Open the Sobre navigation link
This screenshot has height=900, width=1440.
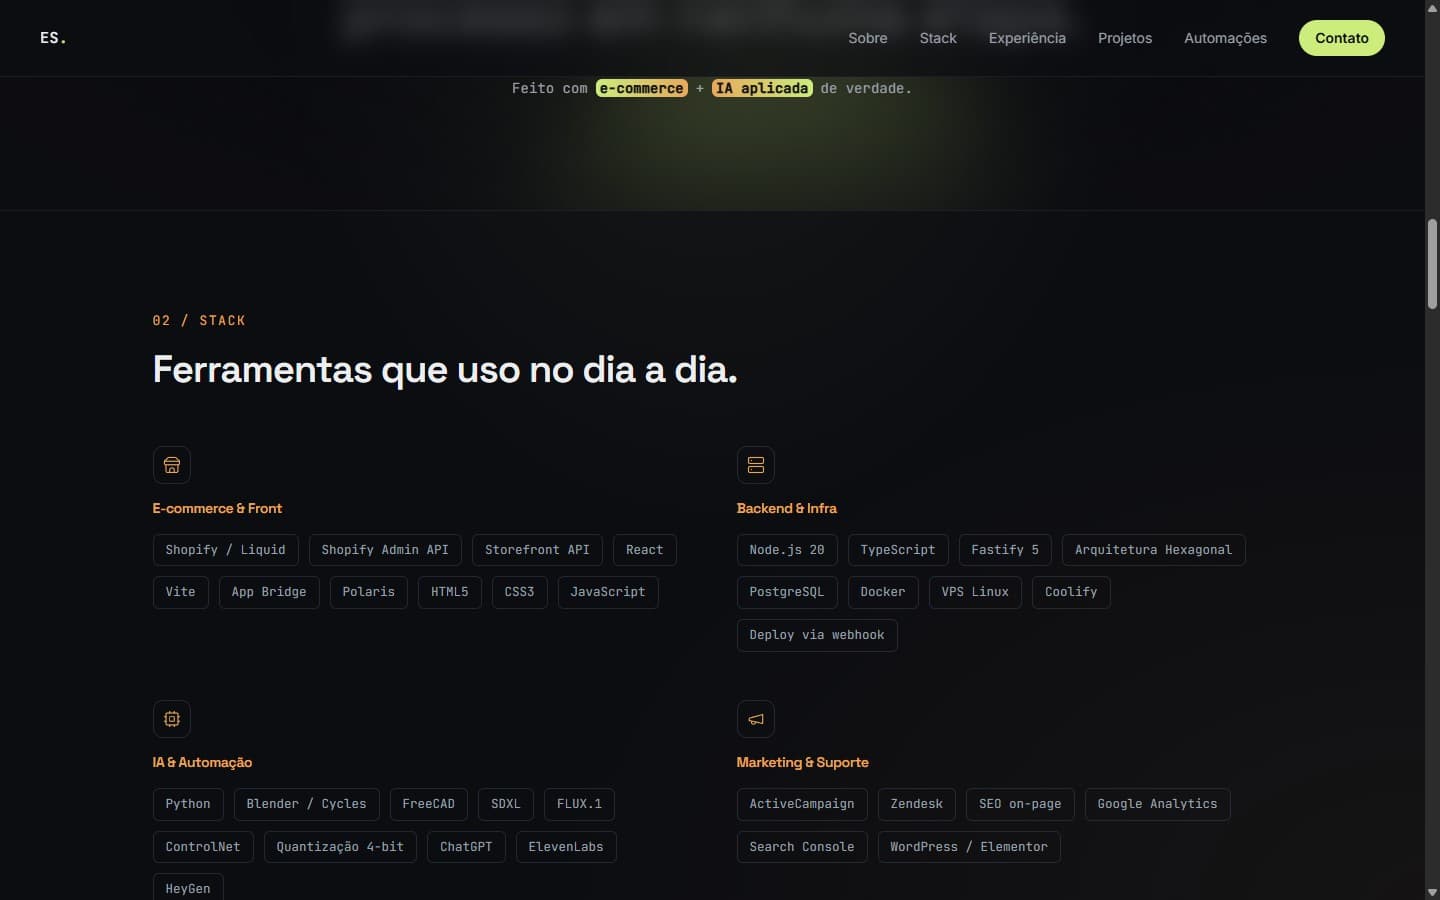point(867,38)
